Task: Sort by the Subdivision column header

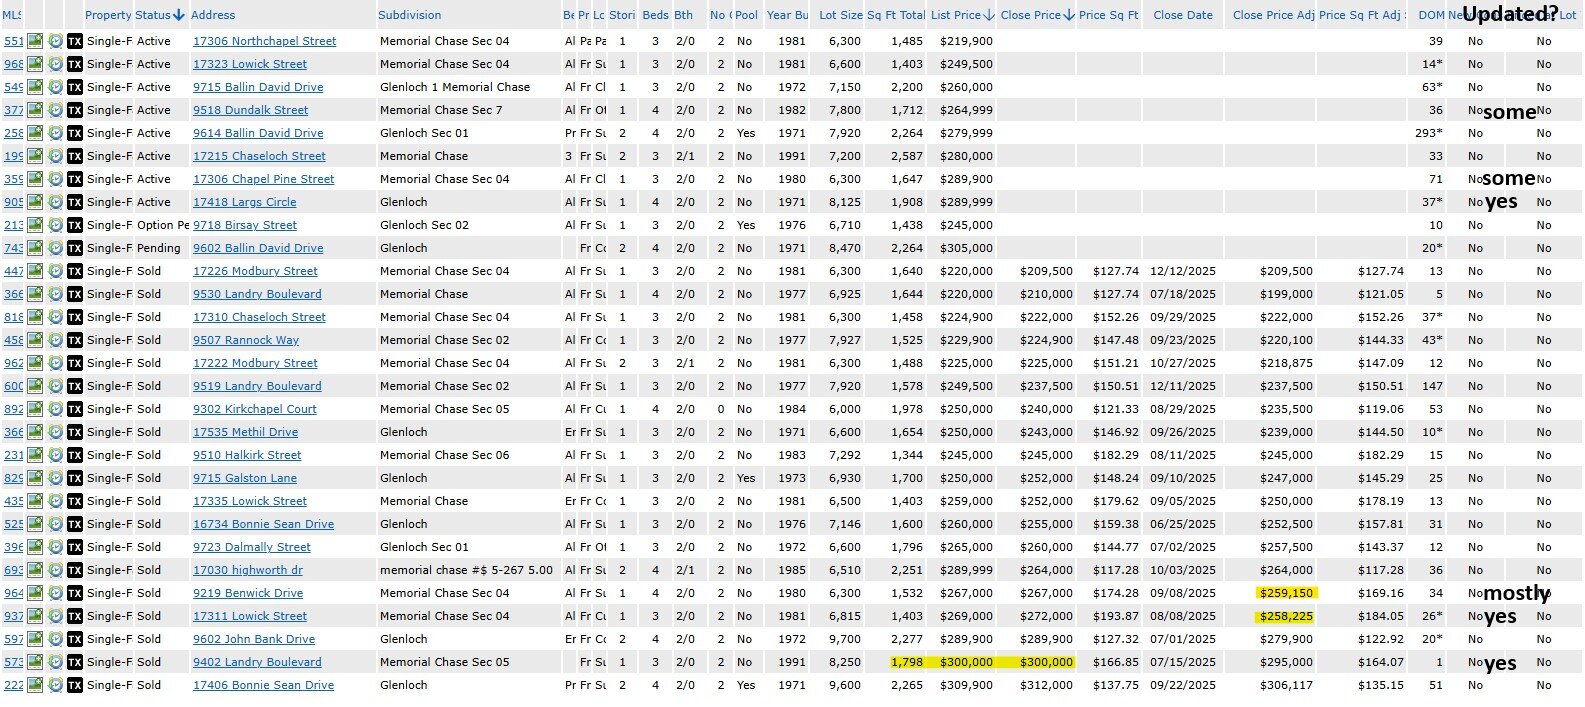Action: point(409,15)
